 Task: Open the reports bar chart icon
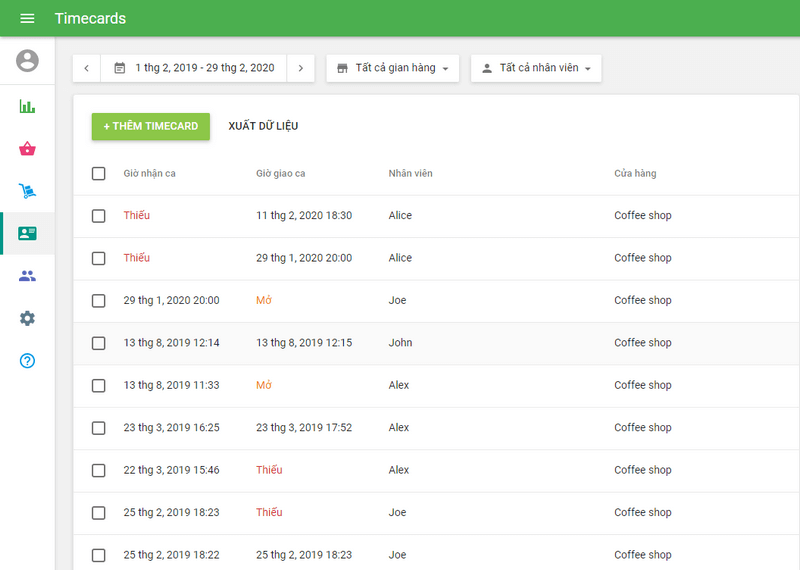27,106
